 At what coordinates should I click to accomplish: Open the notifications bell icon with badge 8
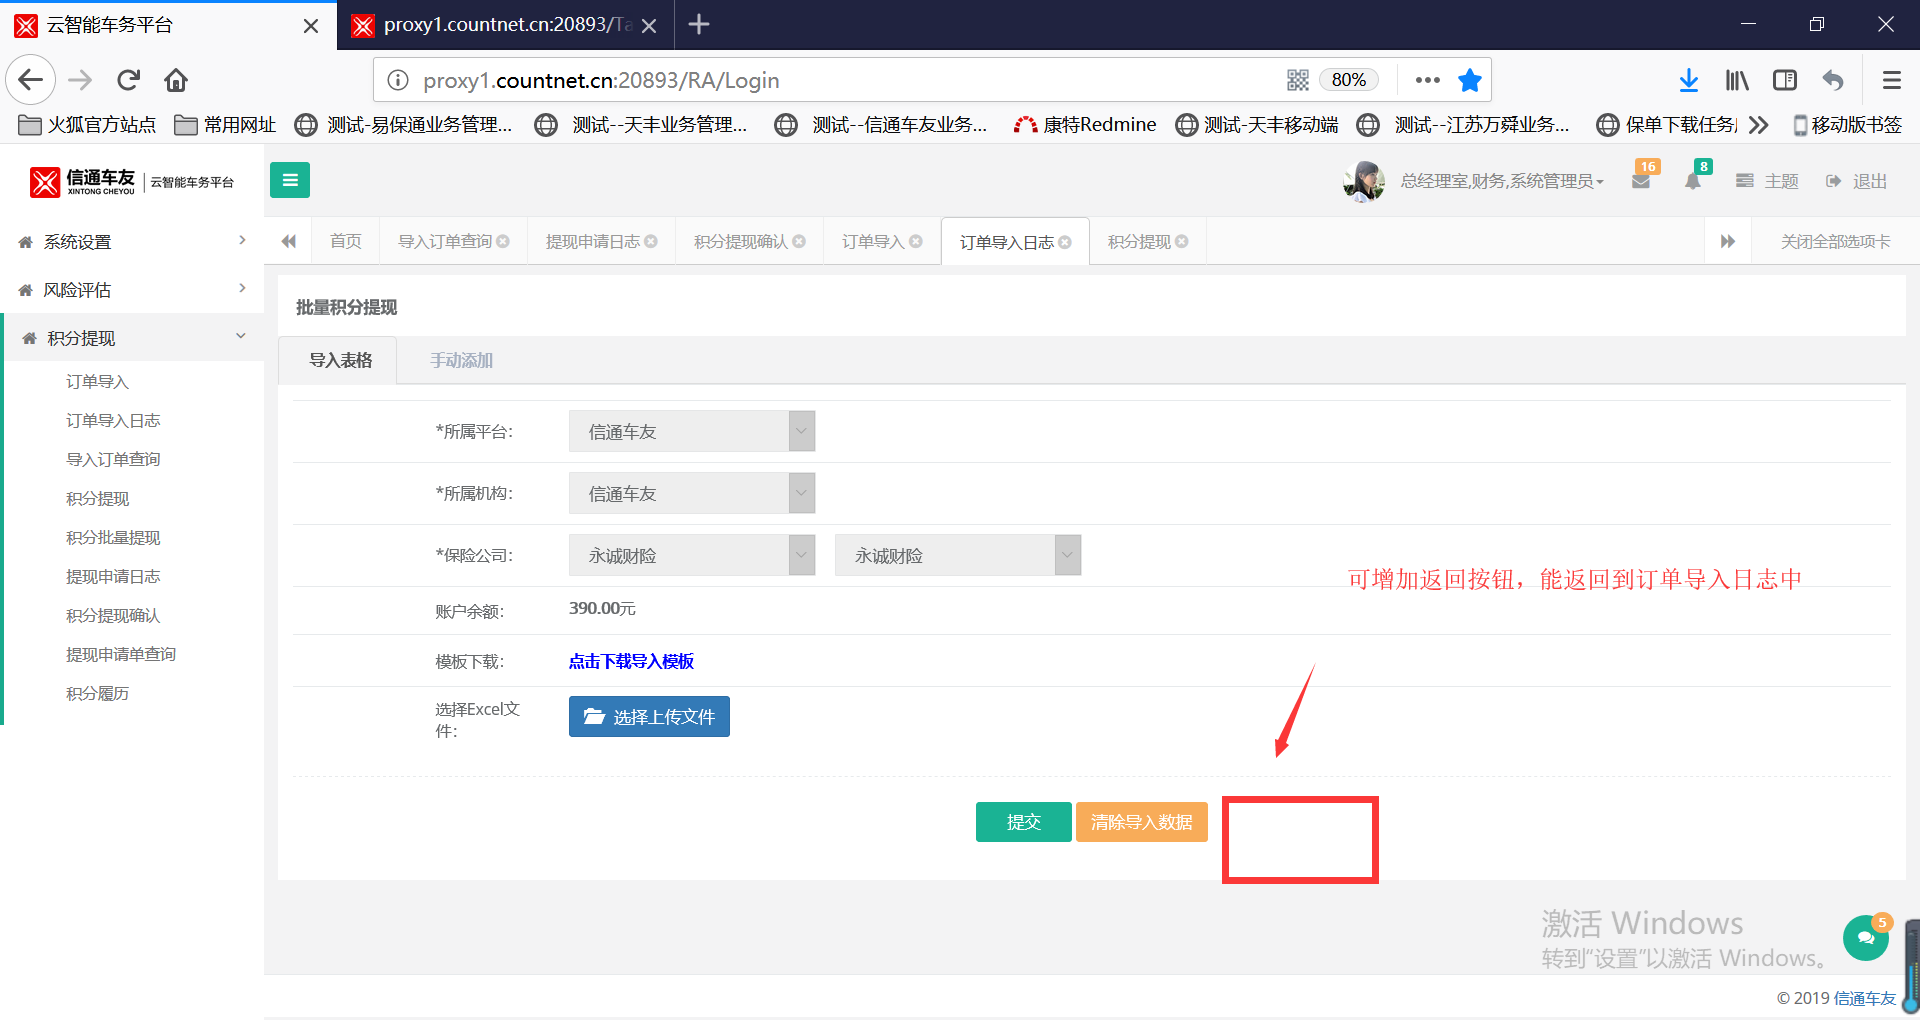pyautogui.click(x=1693, y=181)
